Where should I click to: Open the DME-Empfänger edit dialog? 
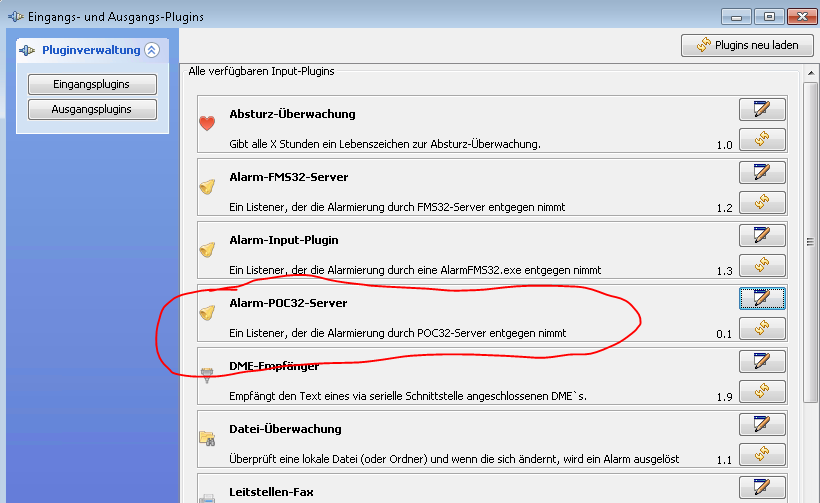point(762,361)
